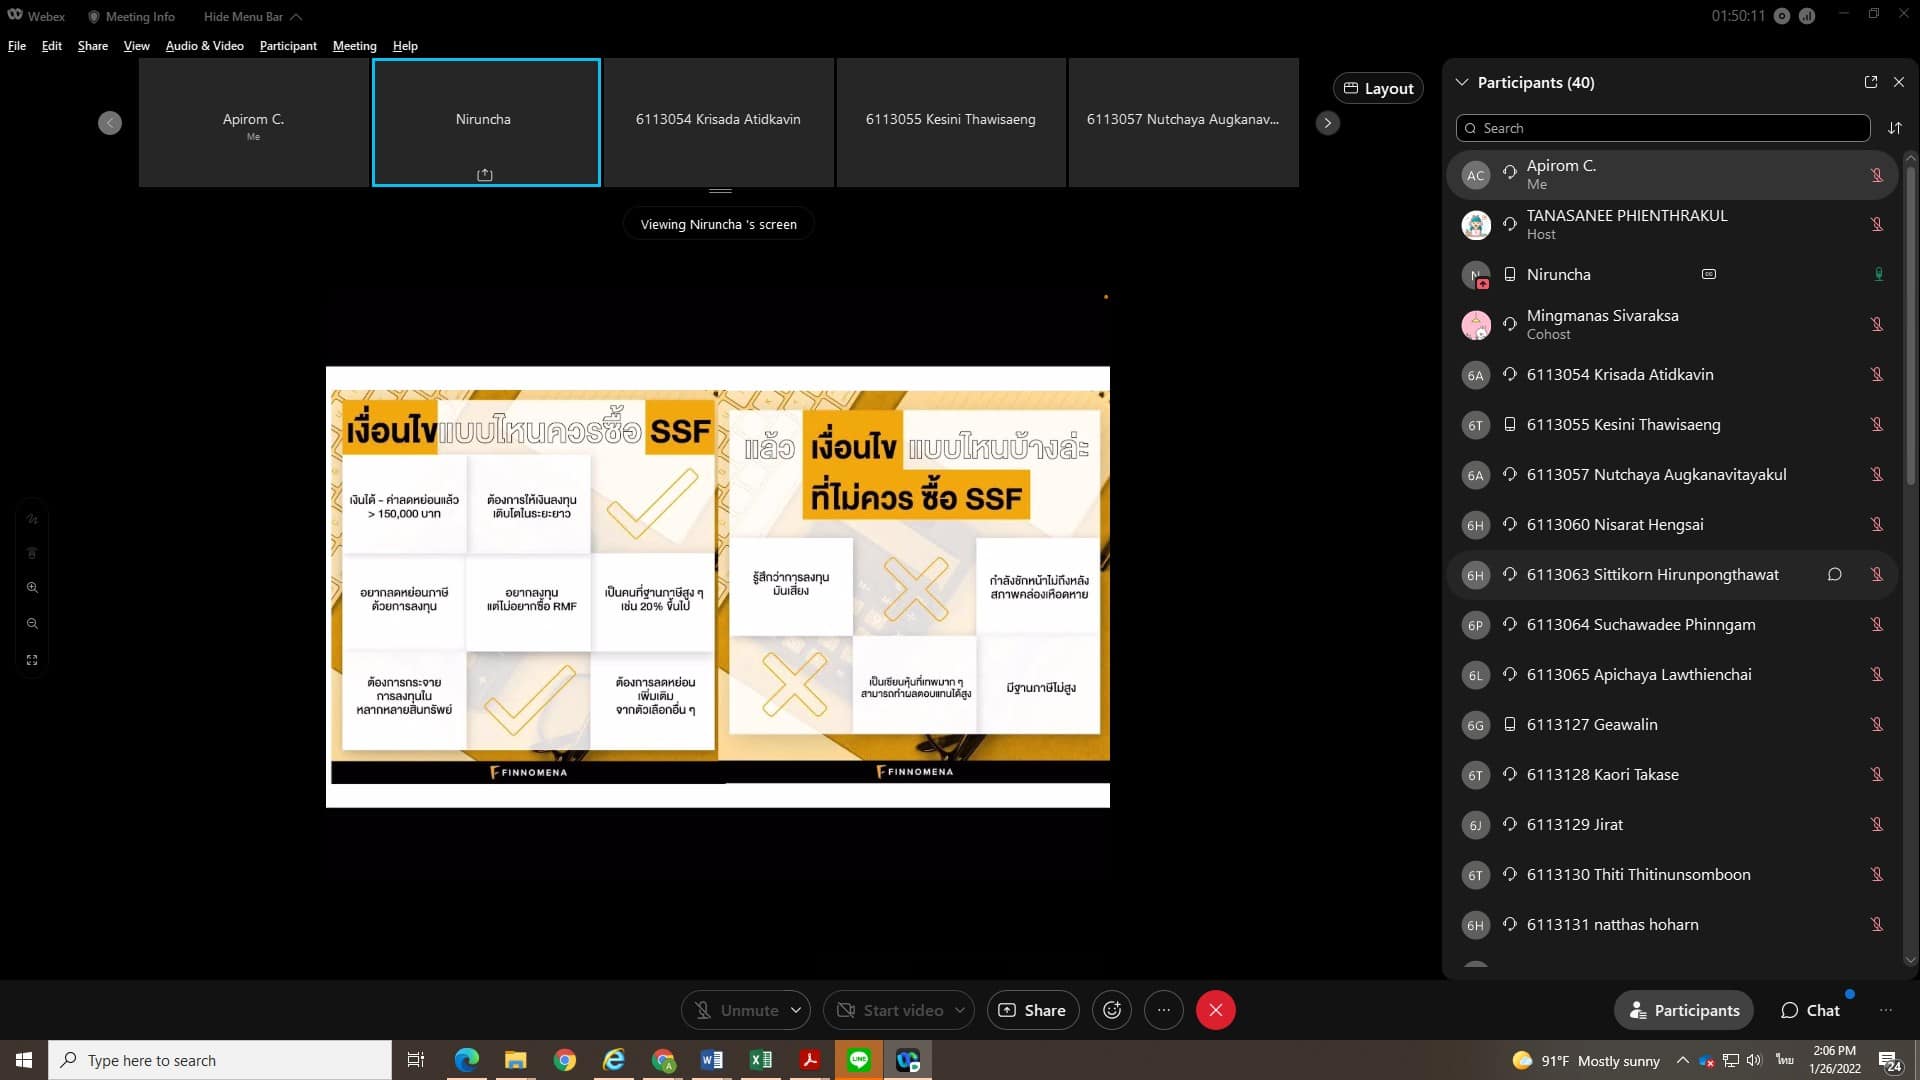The width and height of the screenshot is (1920, 1080).
Task: Click the more options ellipsis button
Action: pyautogui.click(x=1163, y=1010)
